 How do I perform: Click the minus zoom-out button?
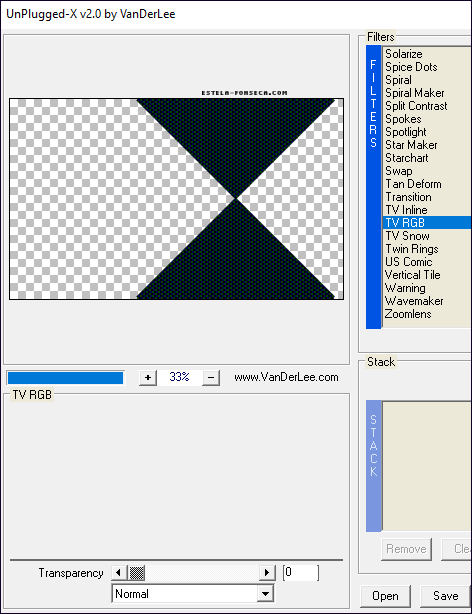click(x=211, y=377)
